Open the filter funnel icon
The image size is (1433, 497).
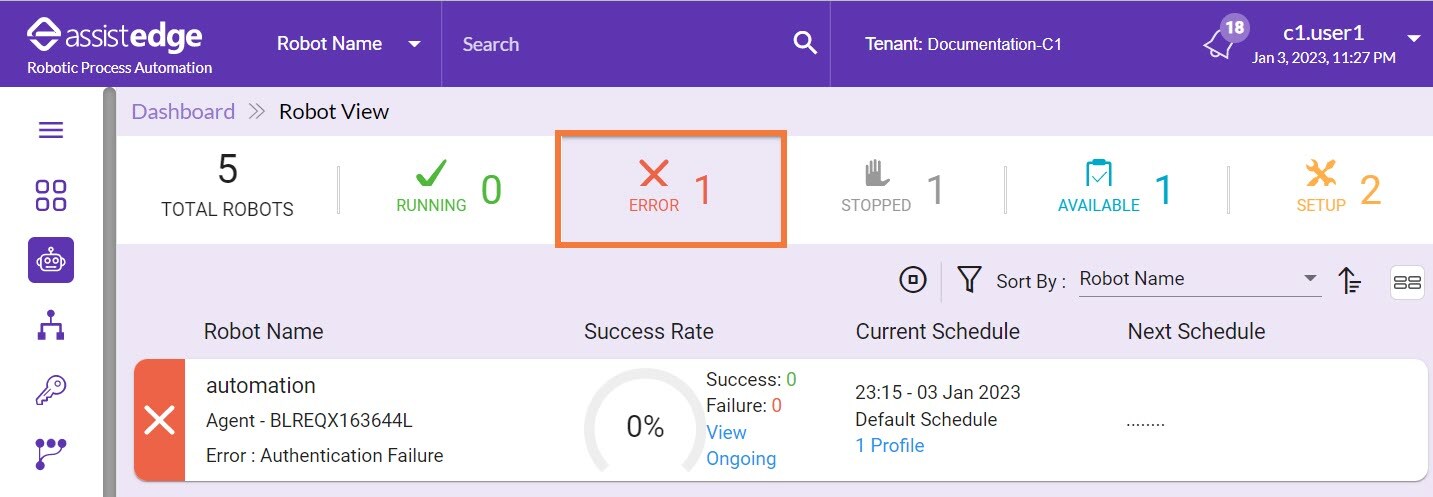[968, 280]
